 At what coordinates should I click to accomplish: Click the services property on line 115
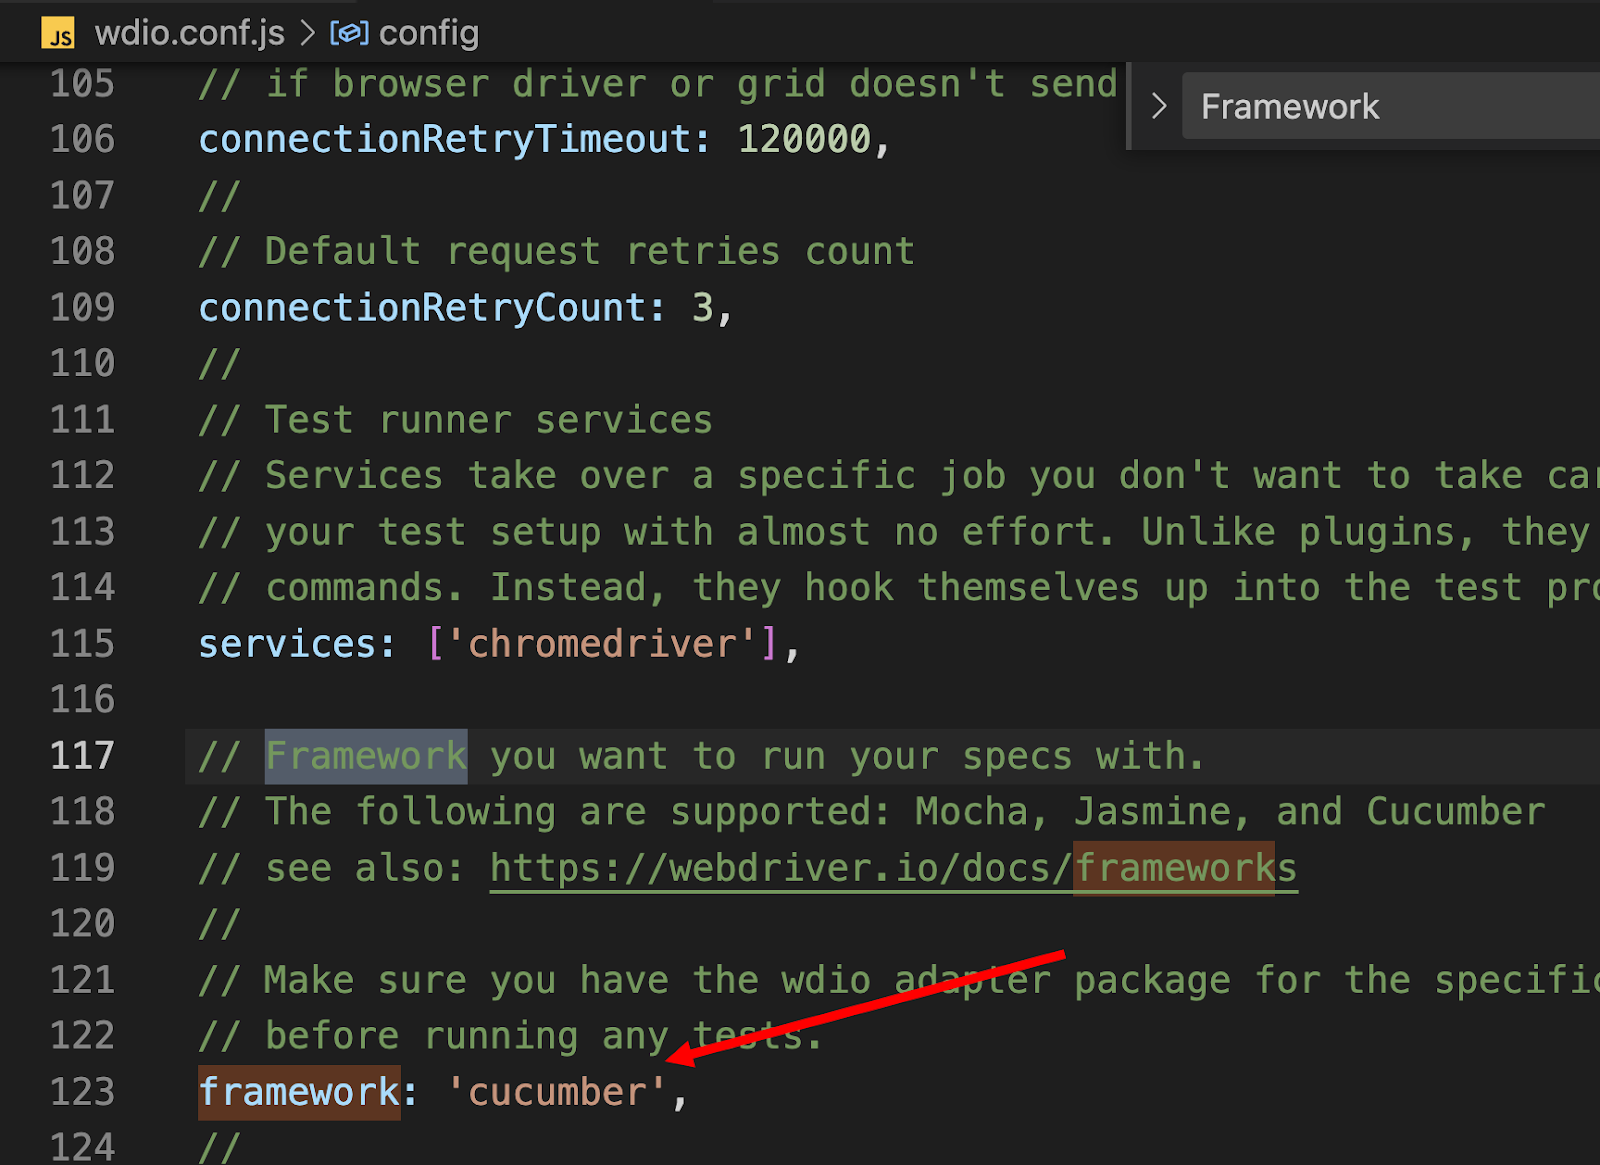287,643
